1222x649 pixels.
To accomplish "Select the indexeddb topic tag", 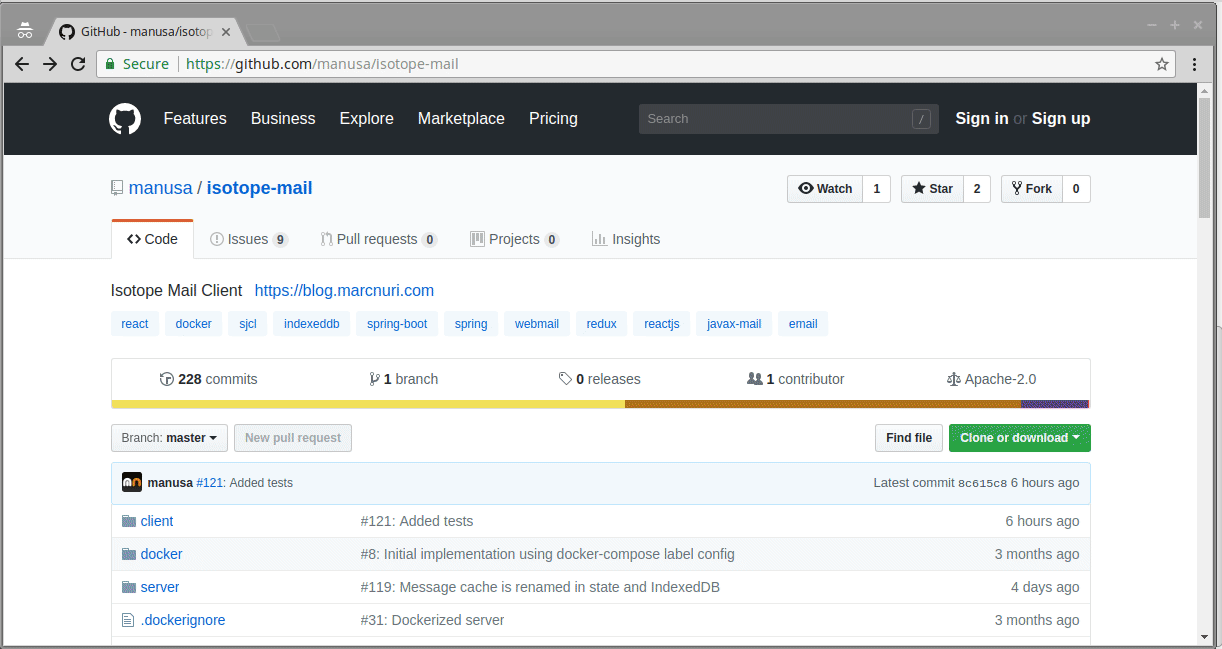I will [312, 324].
